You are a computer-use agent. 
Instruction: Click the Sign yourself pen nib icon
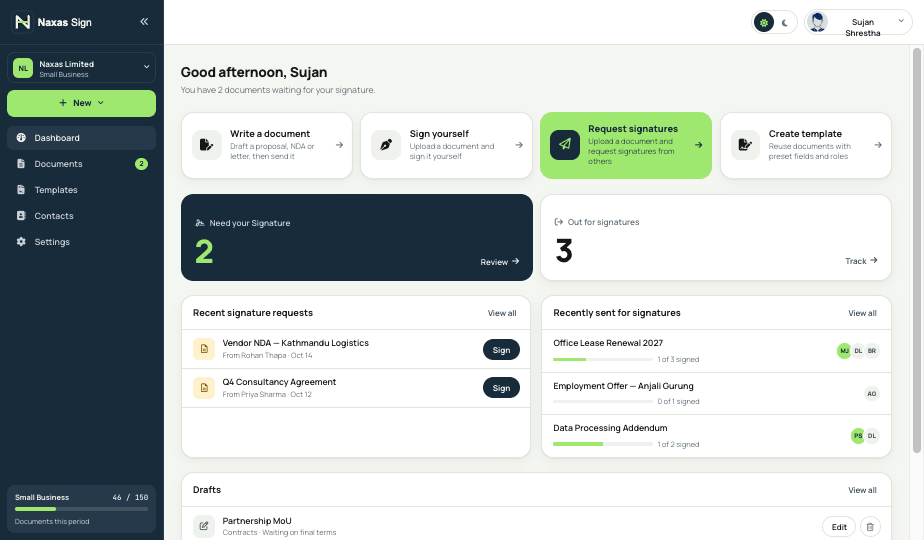click(386, 145)
